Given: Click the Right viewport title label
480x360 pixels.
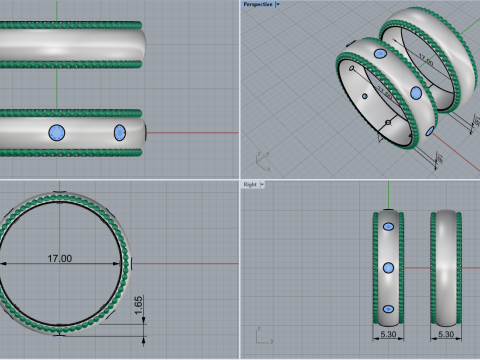Looking at the screenshot, I should (x=250, y=184).
